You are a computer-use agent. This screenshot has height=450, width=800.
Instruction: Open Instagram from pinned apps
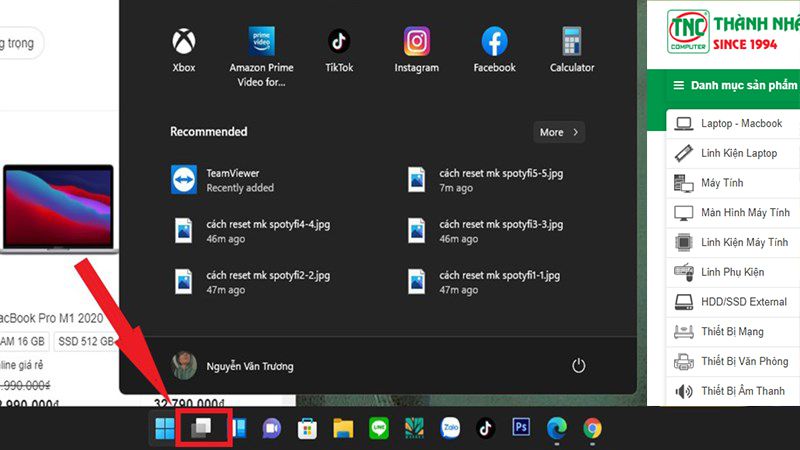click(x=416, y=51)
